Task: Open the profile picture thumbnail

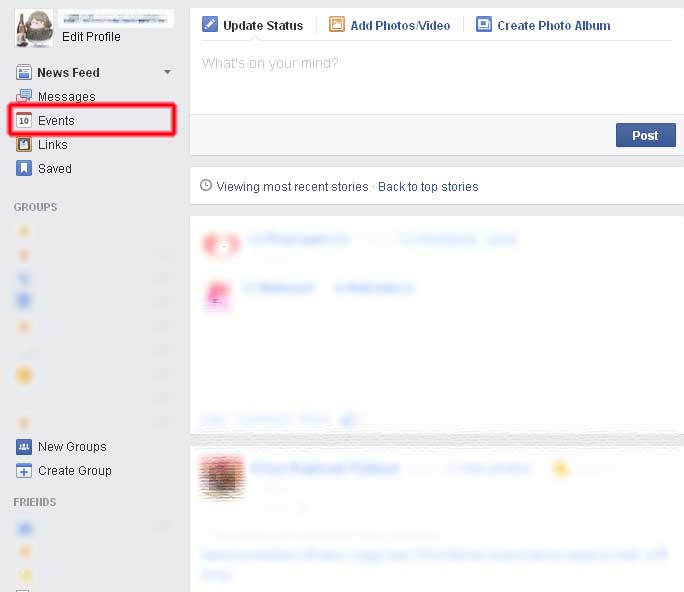Action: [x=34, y=28]
